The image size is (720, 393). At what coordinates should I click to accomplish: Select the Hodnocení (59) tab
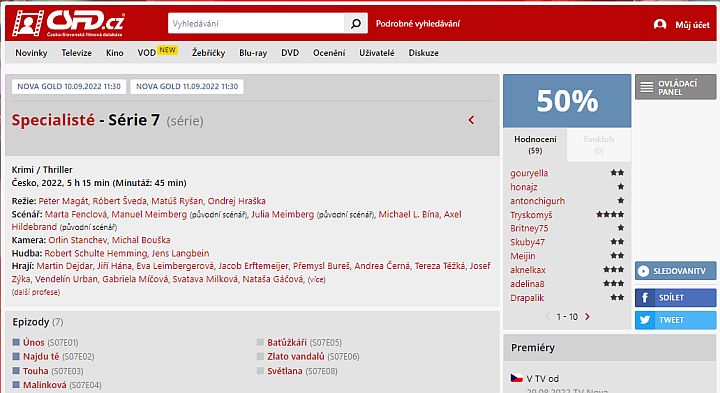coord(535,145)
